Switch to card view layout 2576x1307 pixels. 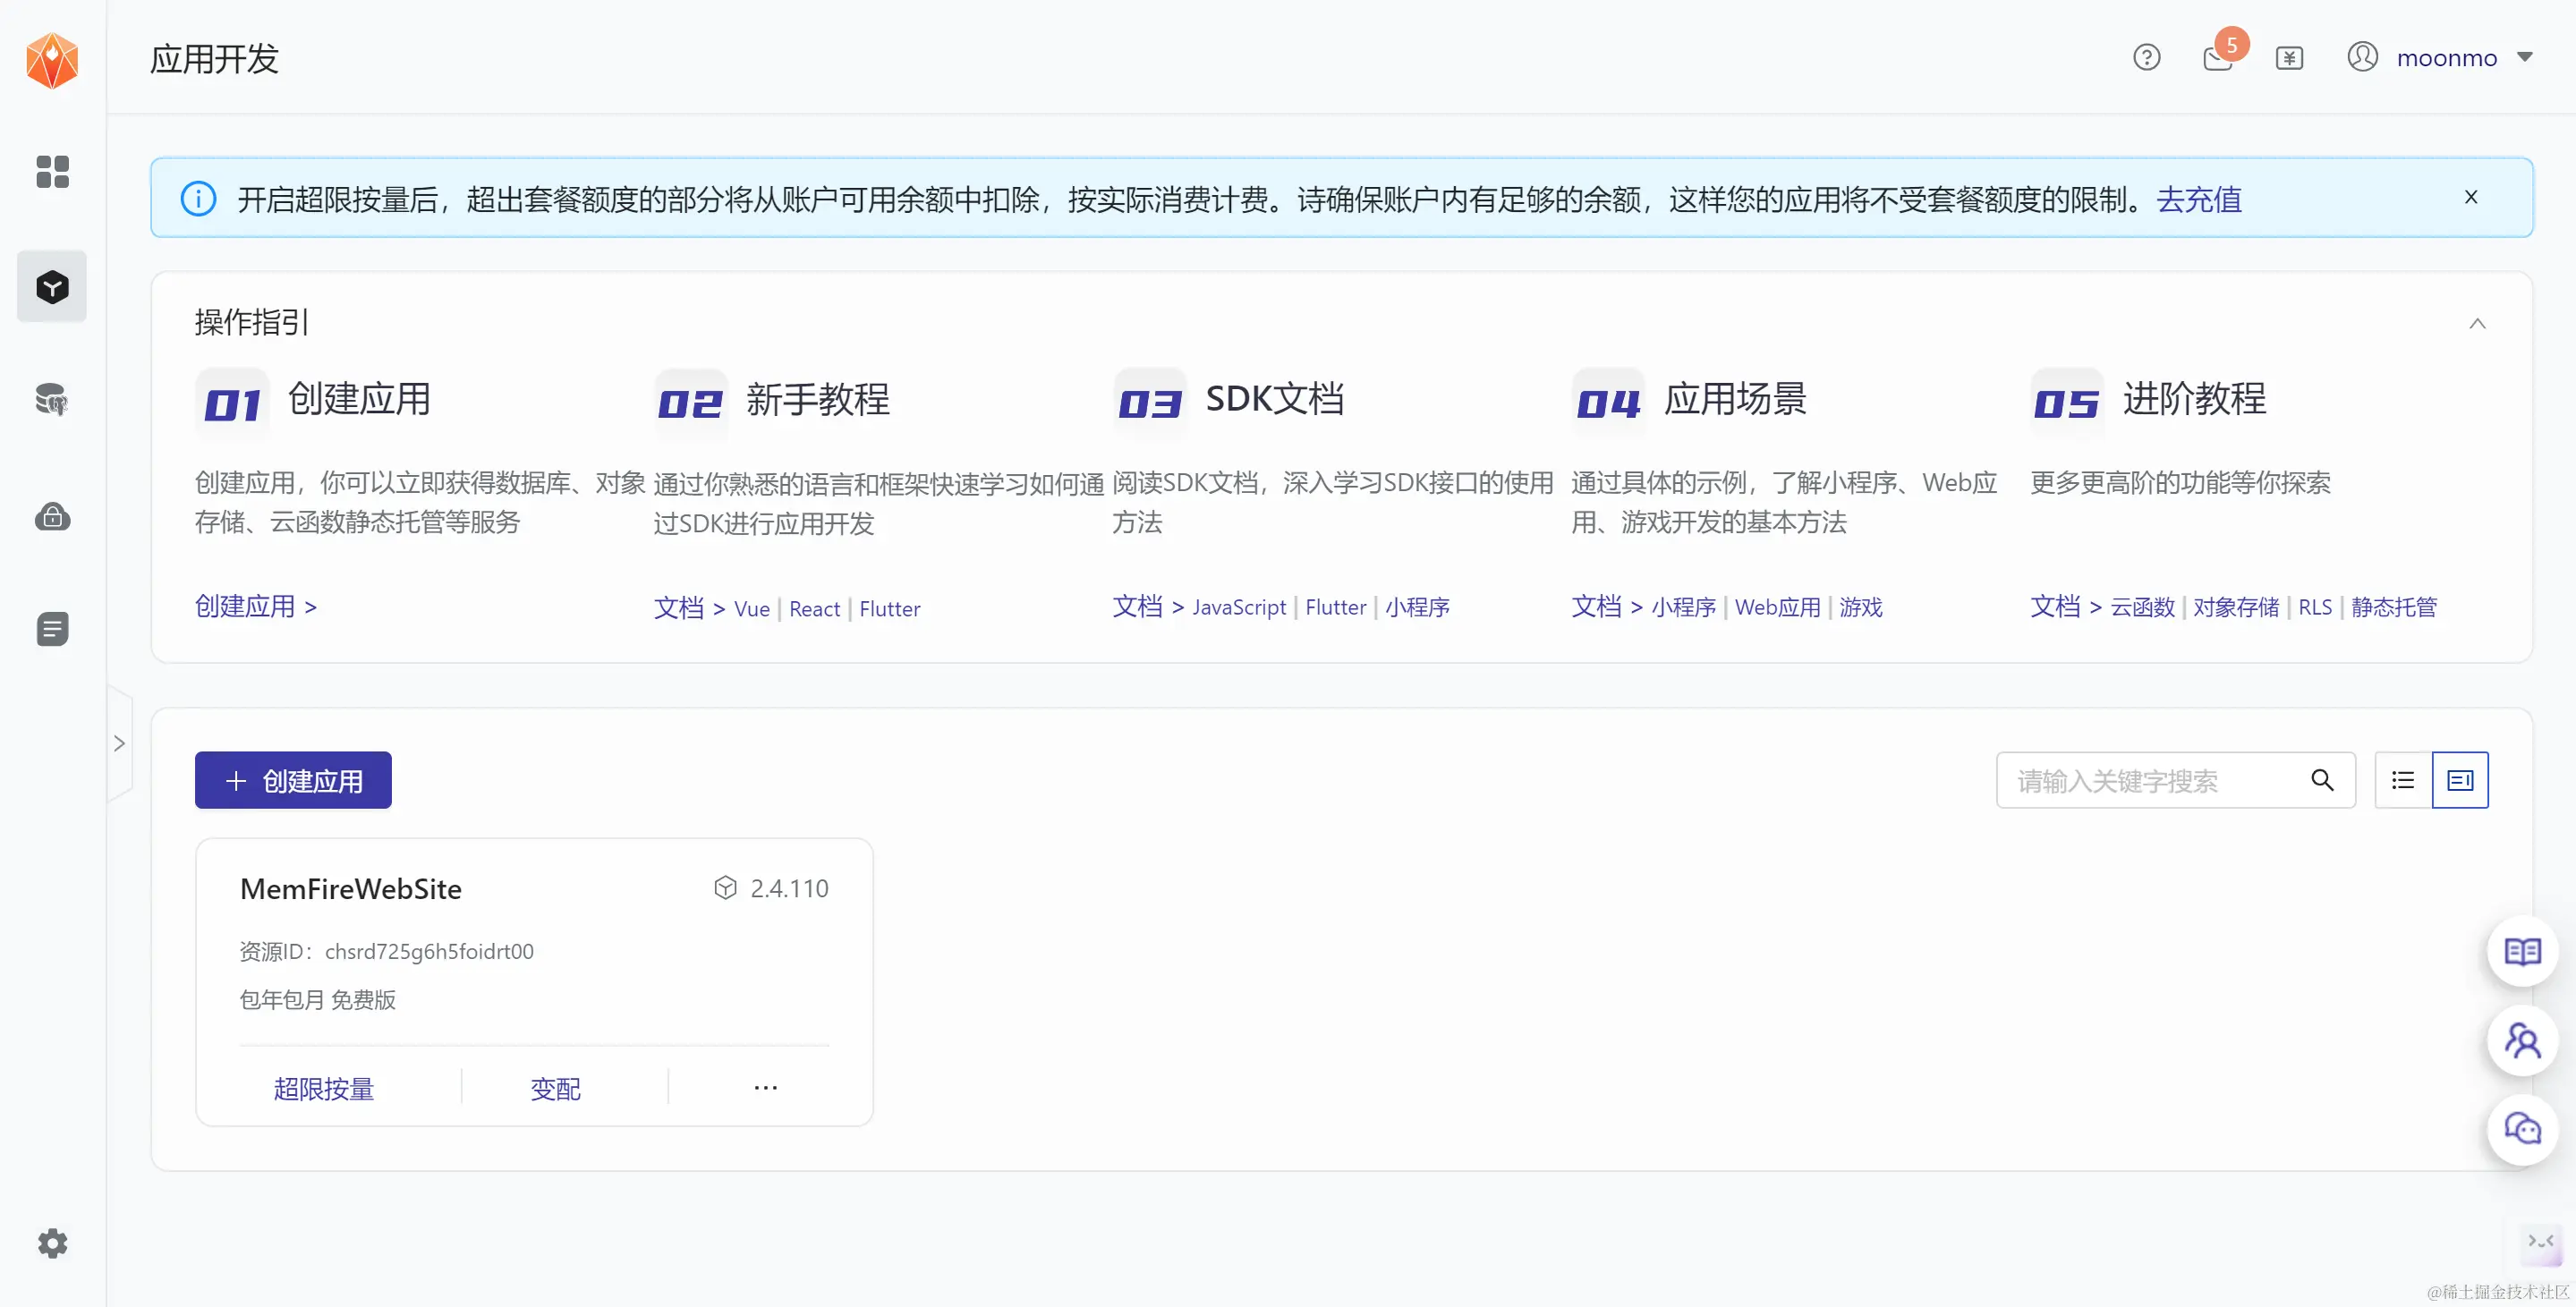point(2460,780)
